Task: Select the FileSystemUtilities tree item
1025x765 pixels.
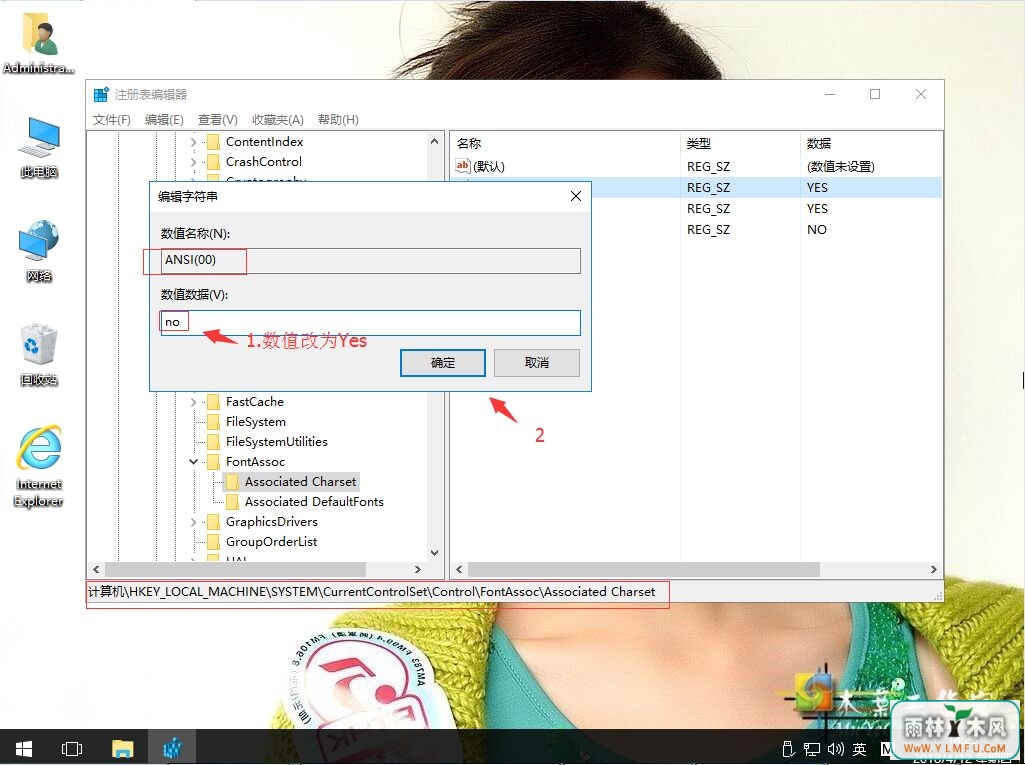Action: pos(277,441)
